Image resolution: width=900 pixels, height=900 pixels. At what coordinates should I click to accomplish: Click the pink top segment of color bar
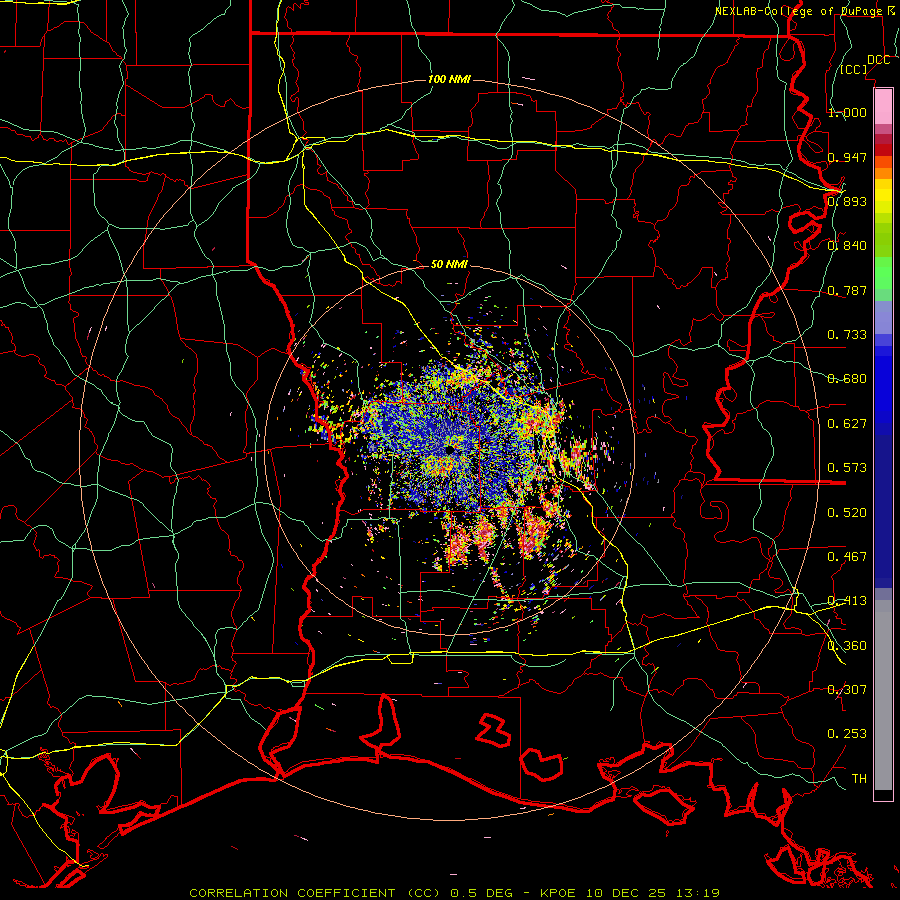point(883,106)
